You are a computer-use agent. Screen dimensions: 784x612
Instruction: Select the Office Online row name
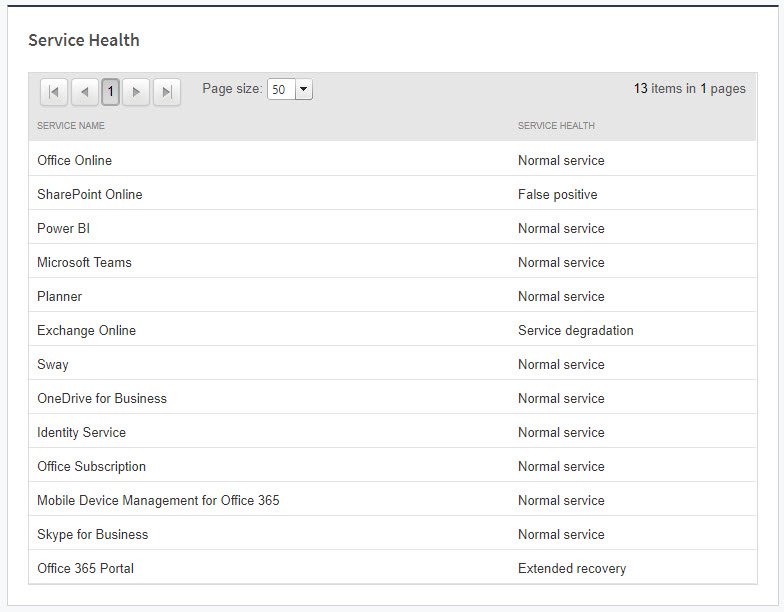[74, 160]
